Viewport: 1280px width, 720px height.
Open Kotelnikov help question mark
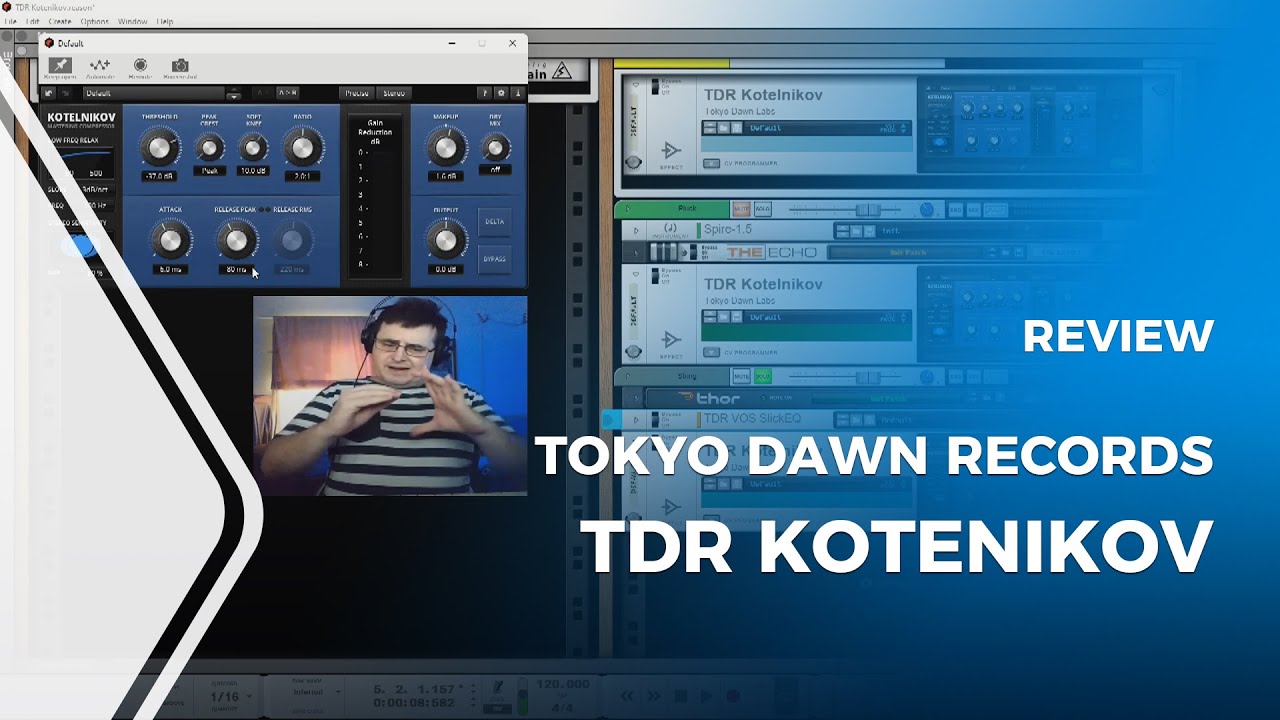click(x=486, y=93)
